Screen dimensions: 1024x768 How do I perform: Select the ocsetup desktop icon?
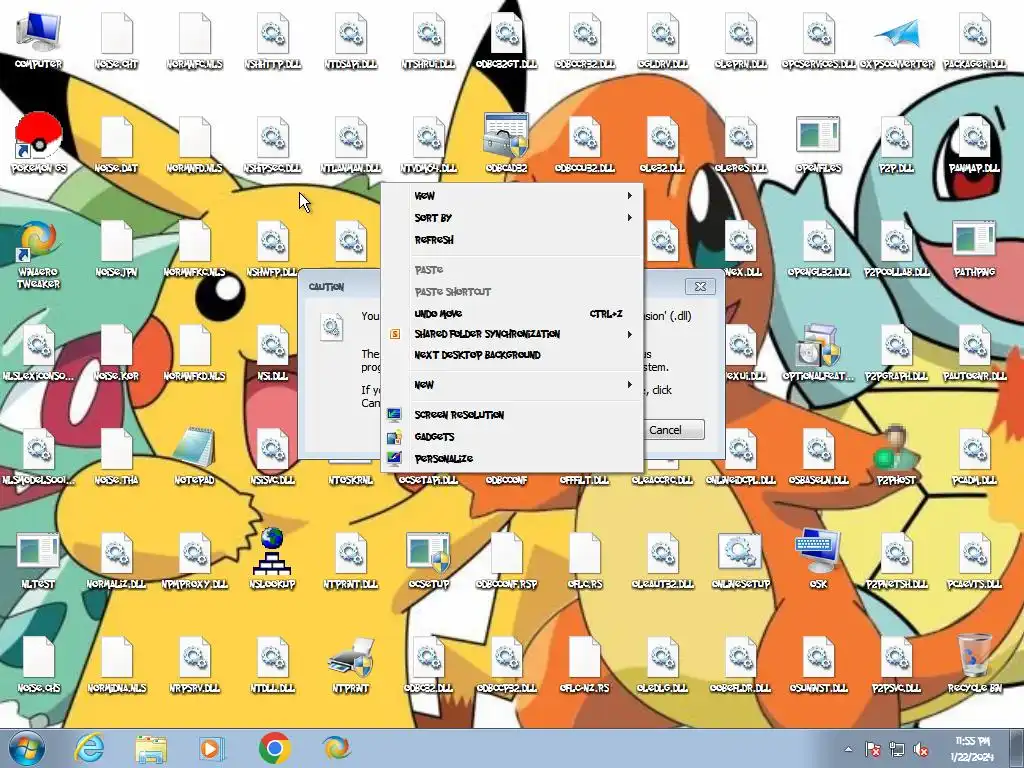coord(428,559)
